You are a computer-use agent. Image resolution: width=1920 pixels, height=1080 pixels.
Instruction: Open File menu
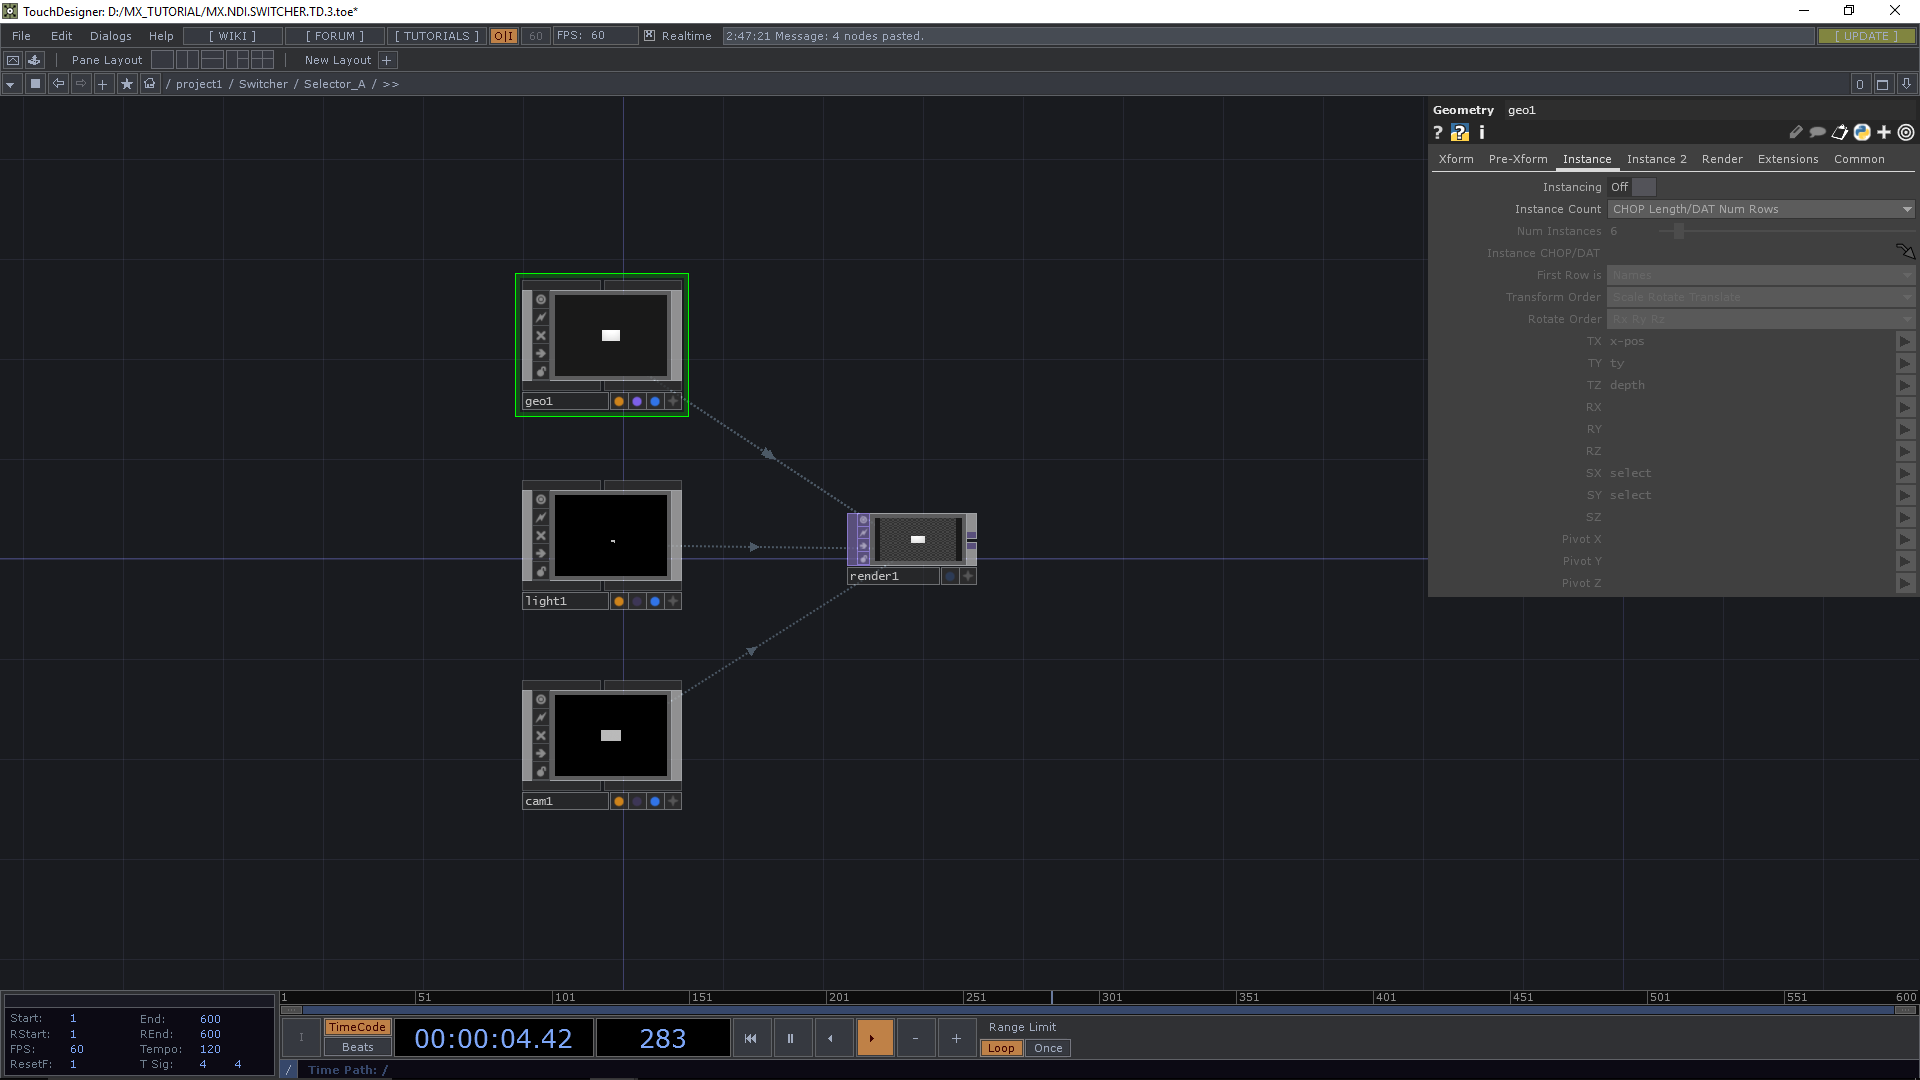[x=21, y=36]
